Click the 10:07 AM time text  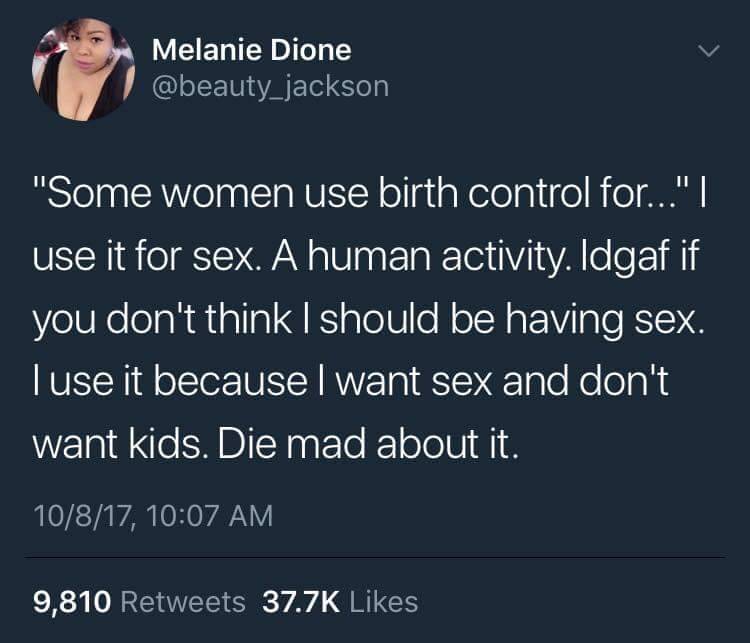[210, 516]
